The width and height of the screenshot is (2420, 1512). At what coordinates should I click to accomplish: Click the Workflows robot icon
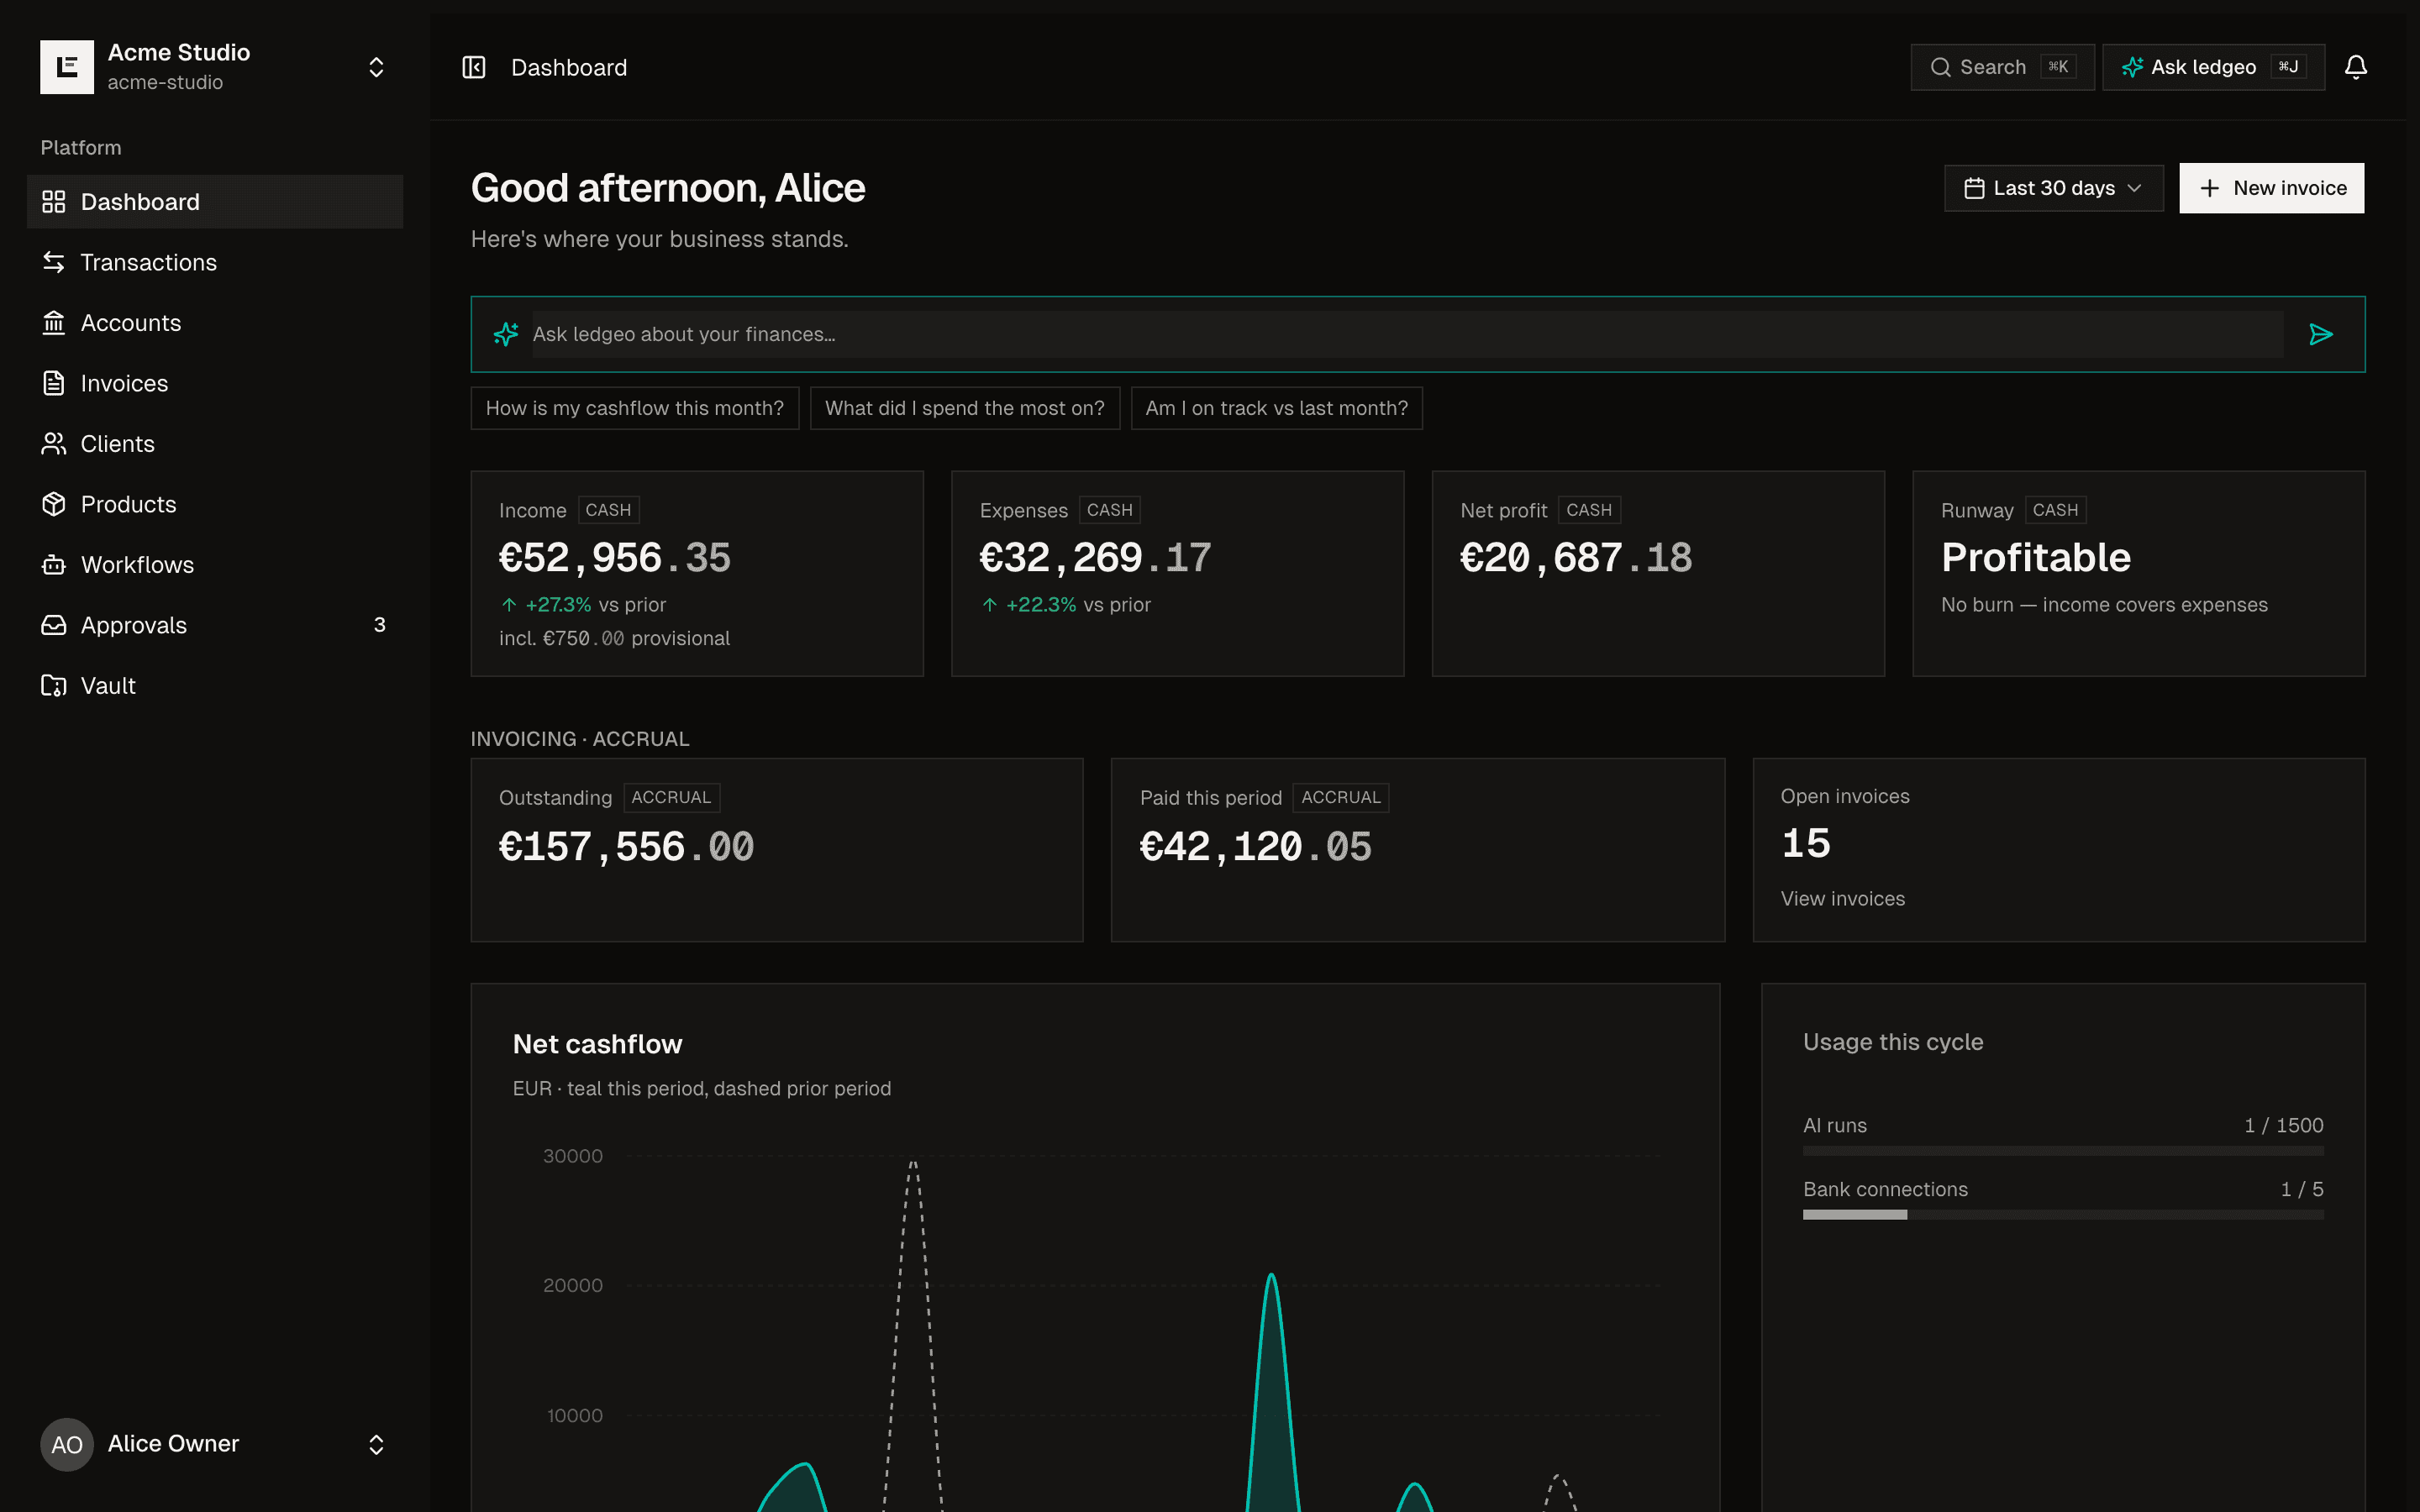click(54, 565)
